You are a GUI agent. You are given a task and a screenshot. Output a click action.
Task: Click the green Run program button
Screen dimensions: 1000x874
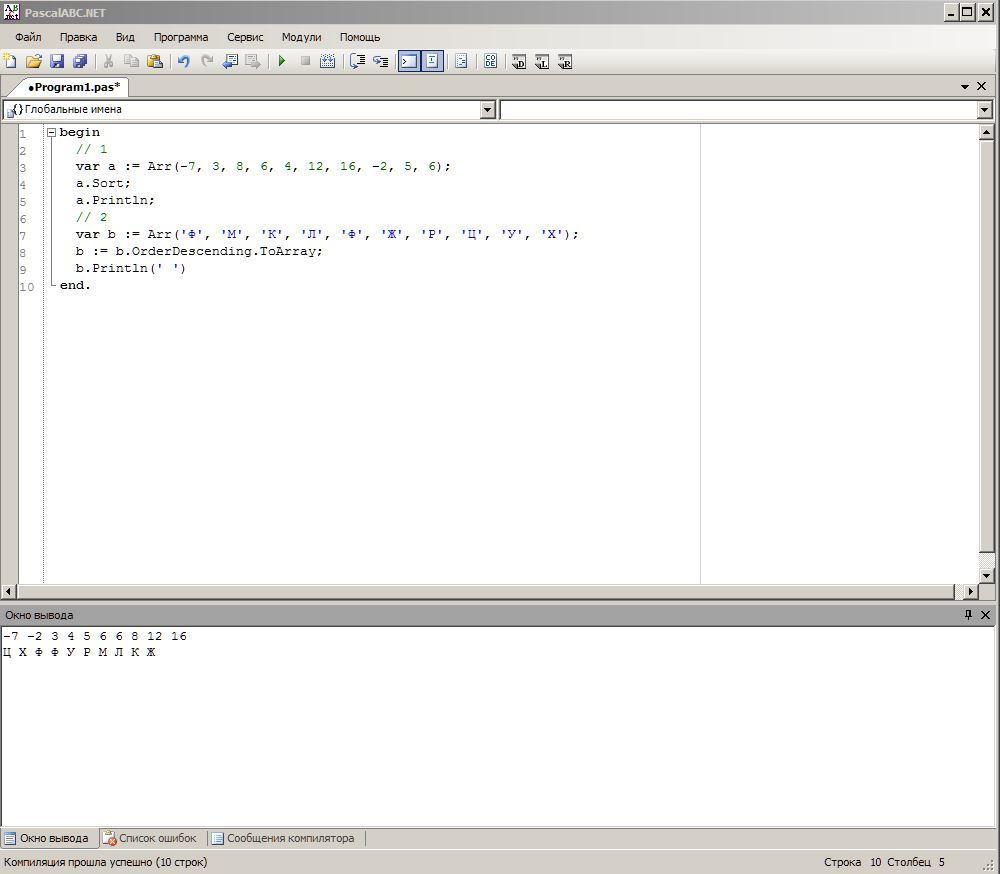282,61
